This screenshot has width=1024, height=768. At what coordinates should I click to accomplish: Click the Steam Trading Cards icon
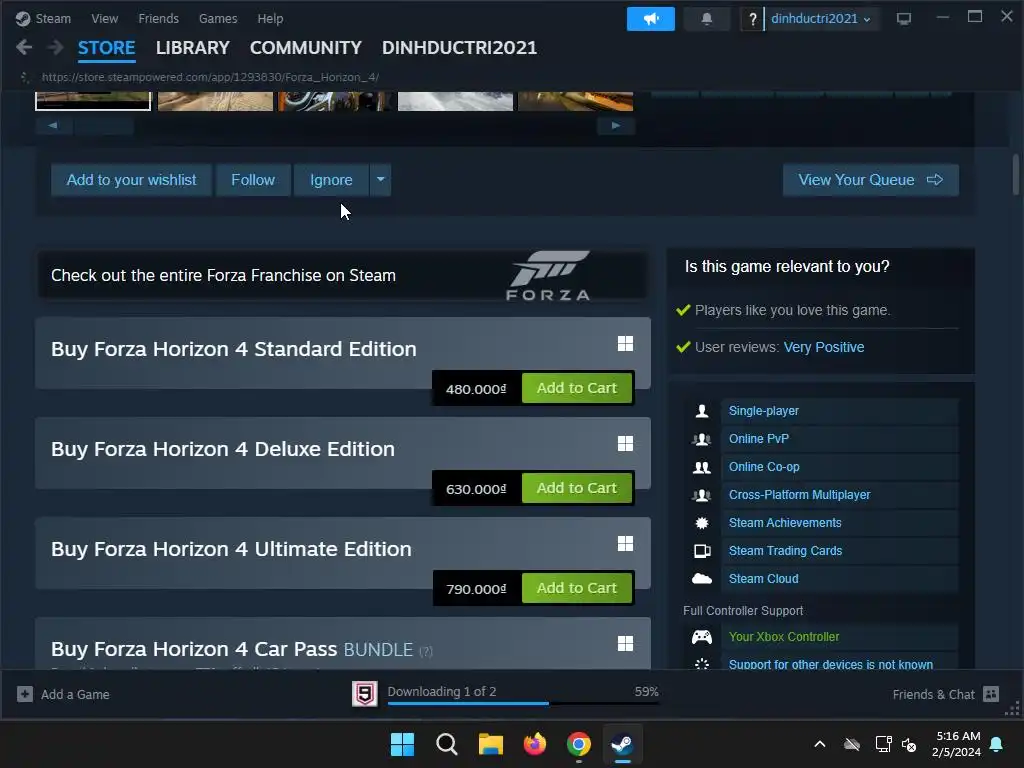[x=702, y=551]
